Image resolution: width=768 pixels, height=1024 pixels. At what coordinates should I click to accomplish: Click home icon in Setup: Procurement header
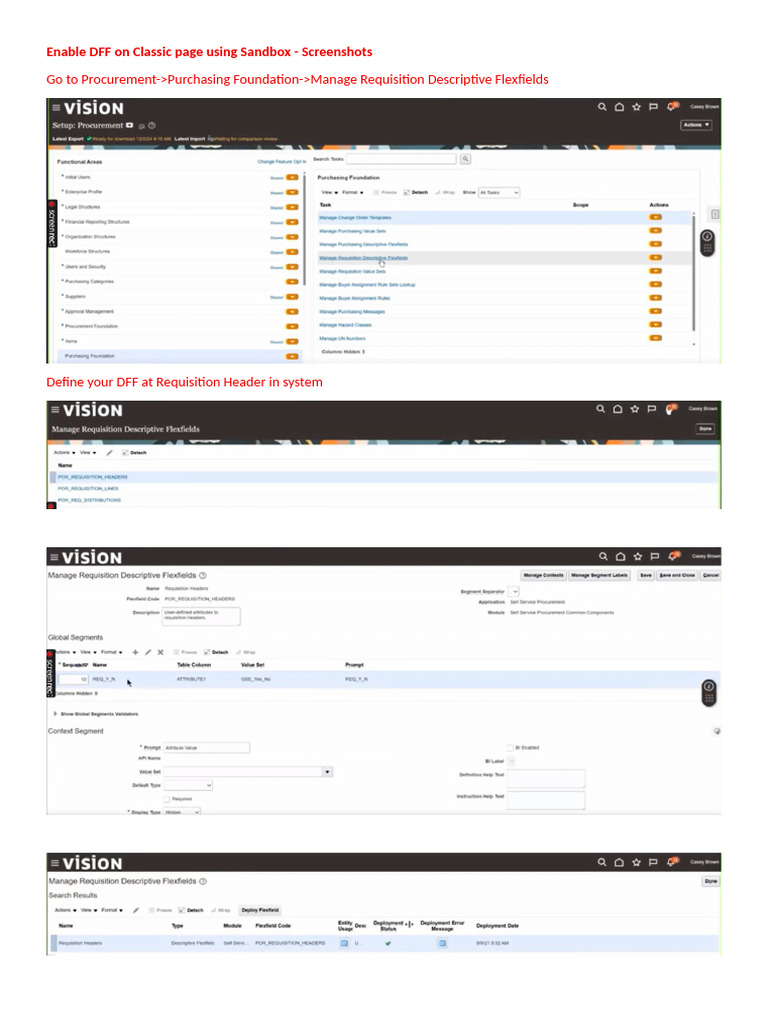(619, 107)
